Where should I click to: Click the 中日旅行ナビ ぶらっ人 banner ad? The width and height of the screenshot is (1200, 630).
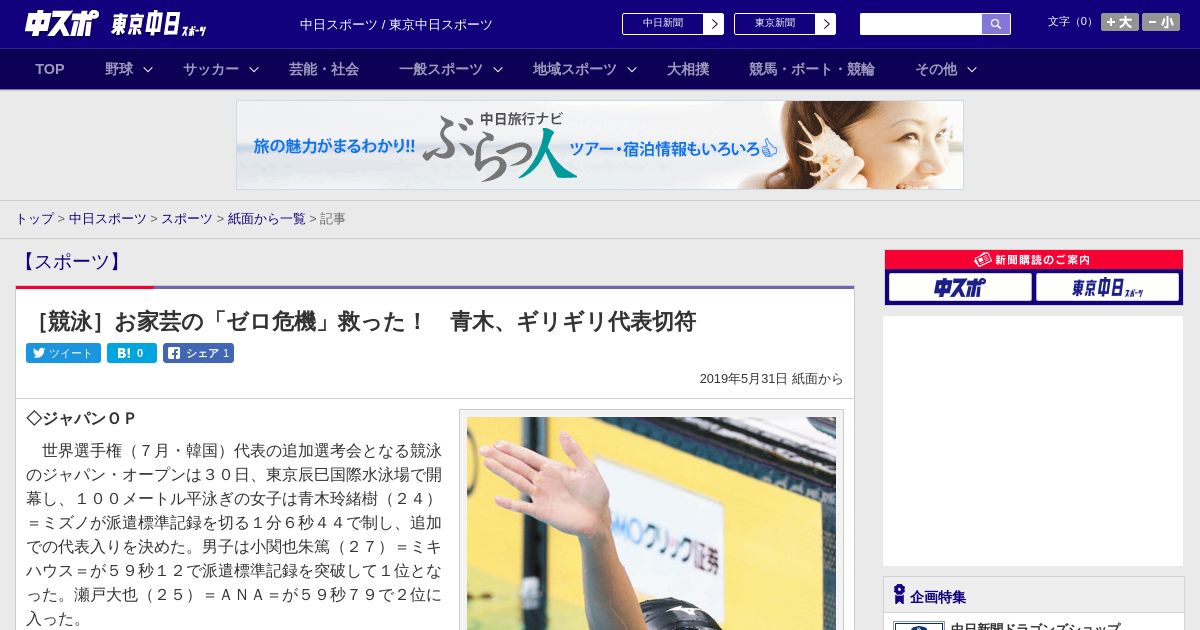click(600, 145)
